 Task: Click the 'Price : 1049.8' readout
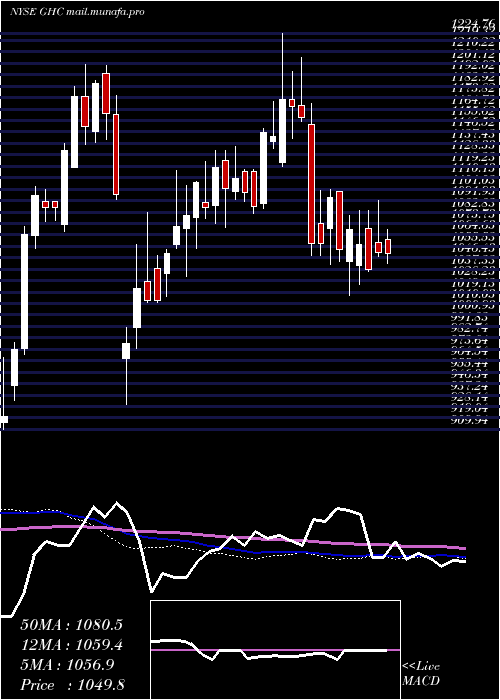coord(71,685)
